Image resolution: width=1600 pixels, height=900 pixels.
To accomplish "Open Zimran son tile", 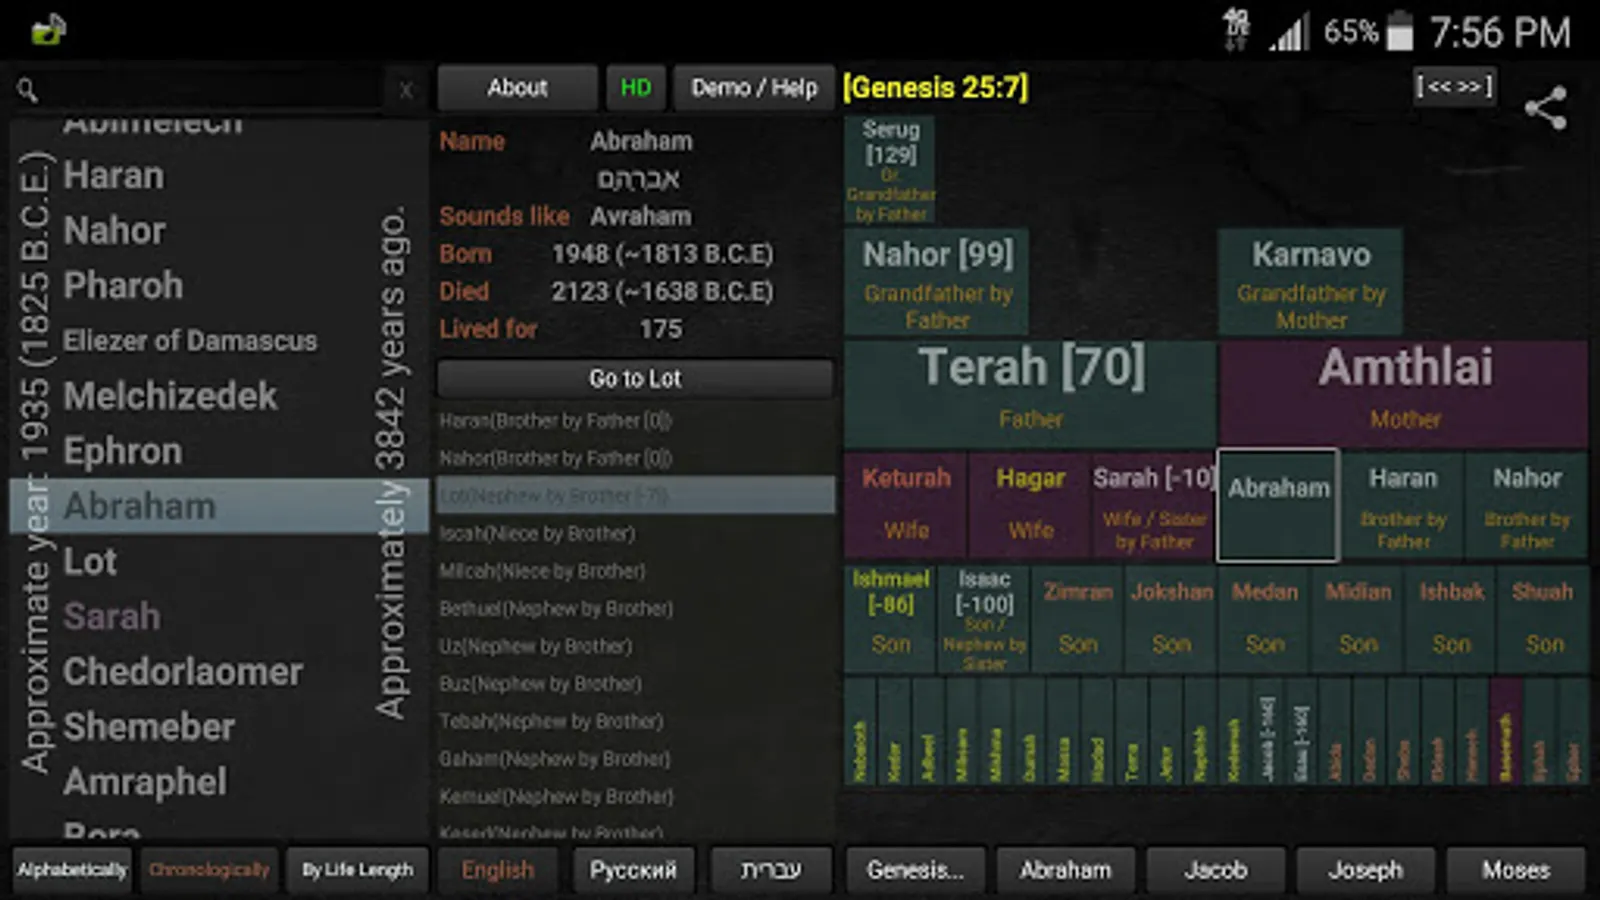I will click(1078, 618).
